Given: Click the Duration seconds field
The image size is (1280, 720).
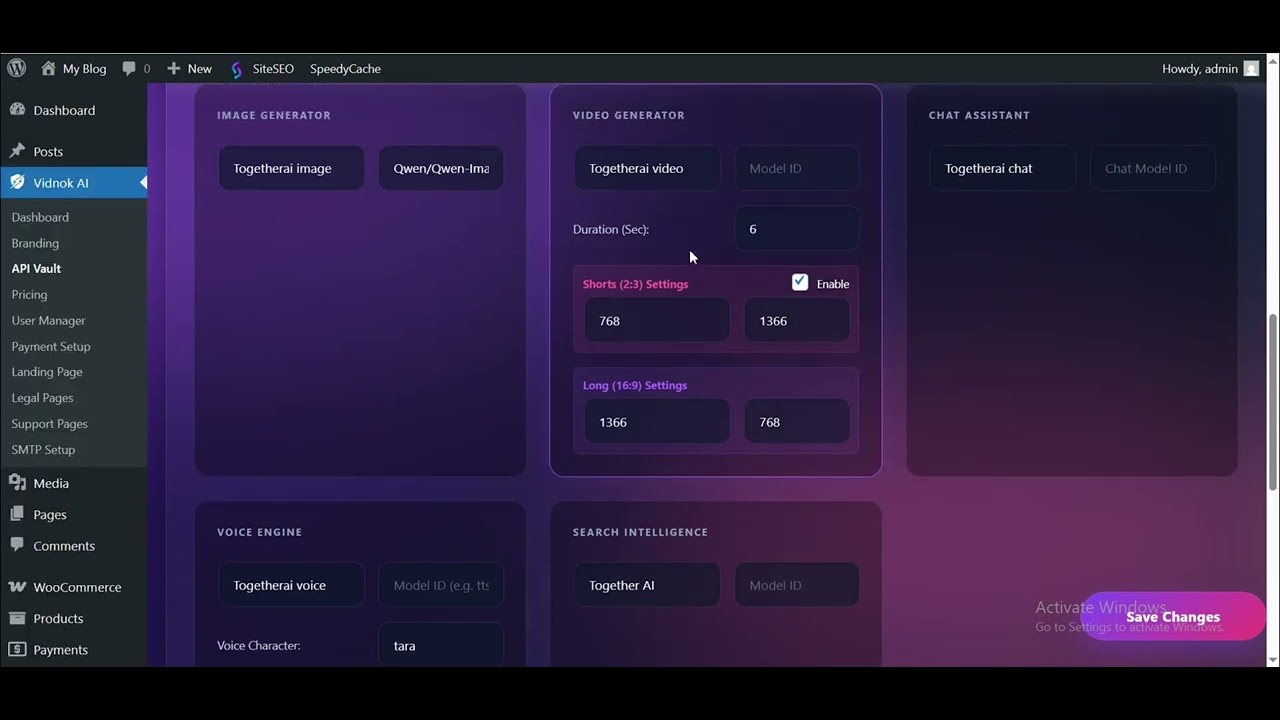Looking at the screenshot, I should 797,229.
